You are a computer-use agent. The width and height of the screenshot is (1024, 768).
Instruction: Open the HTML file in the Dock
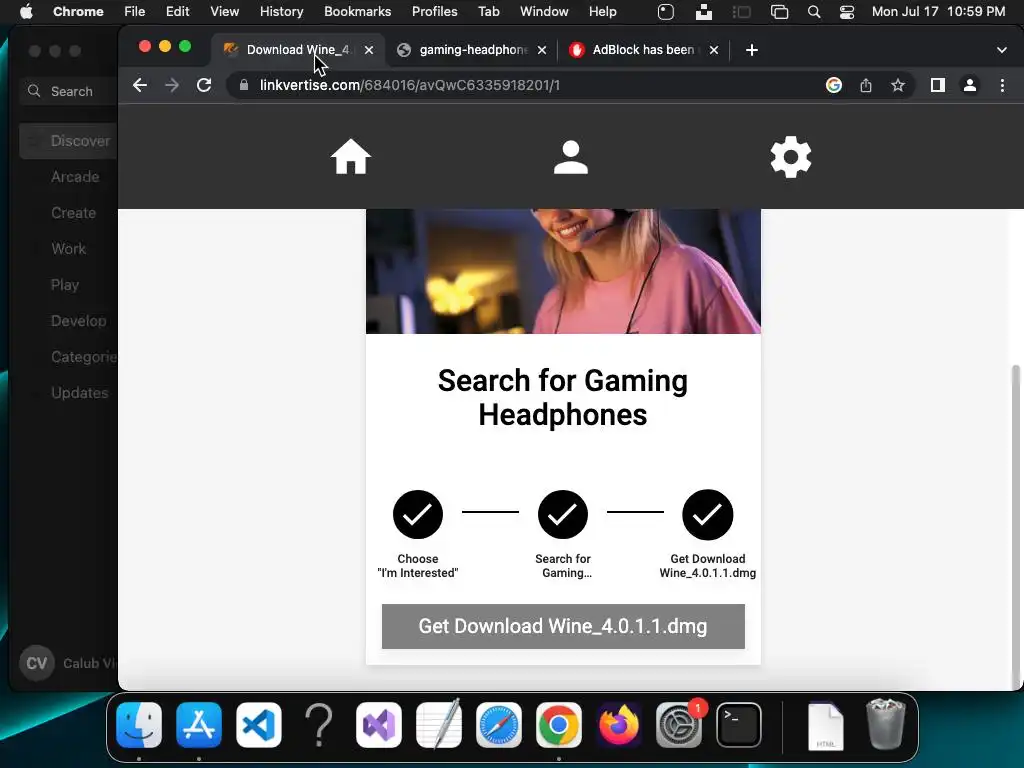[825, 726]
